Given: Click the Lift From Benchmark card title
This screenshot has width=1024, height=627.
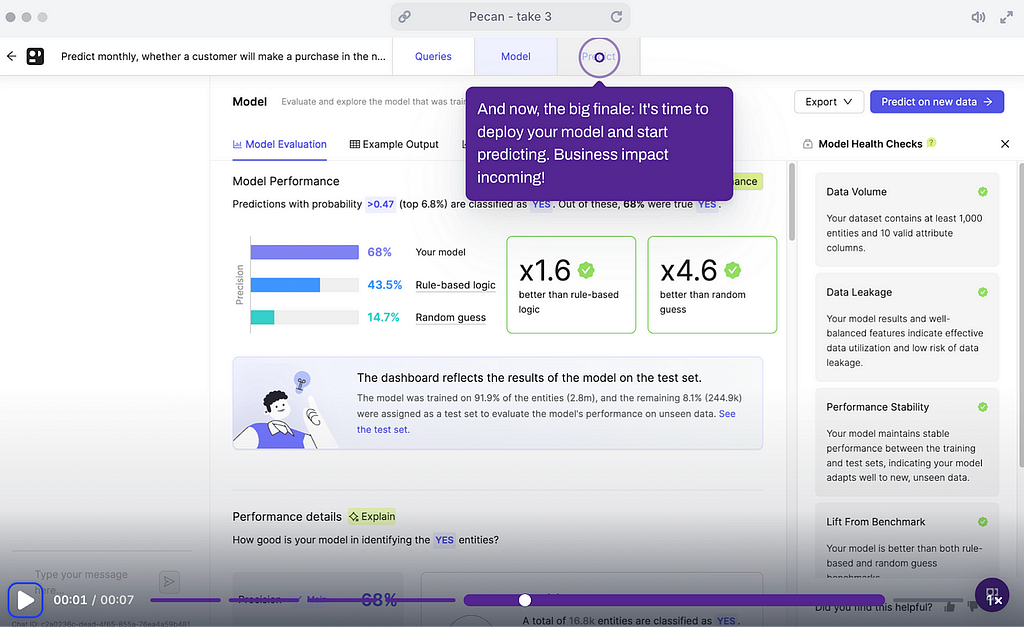Looking at the screenshot, I should pyautogui.click(x=875, y=522).
